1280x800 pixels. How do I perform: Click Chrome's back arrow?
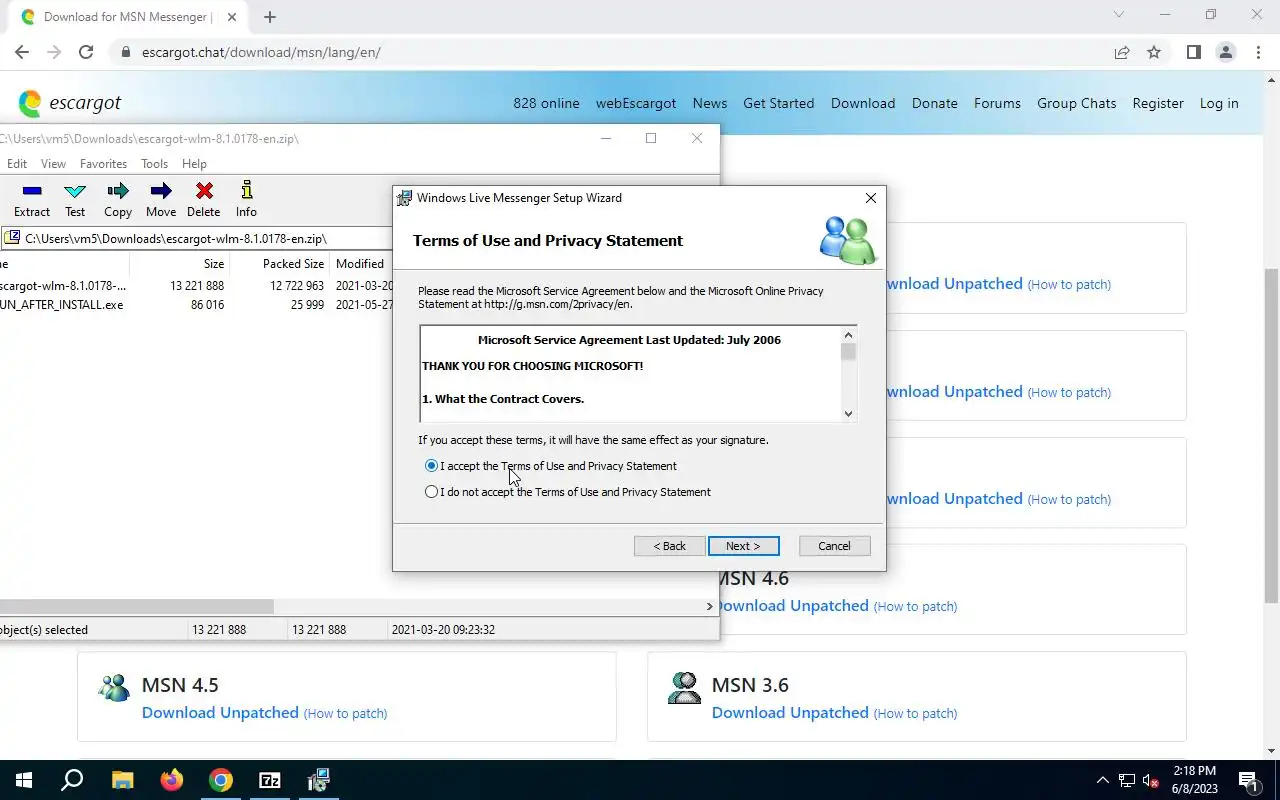pos(22,52)
